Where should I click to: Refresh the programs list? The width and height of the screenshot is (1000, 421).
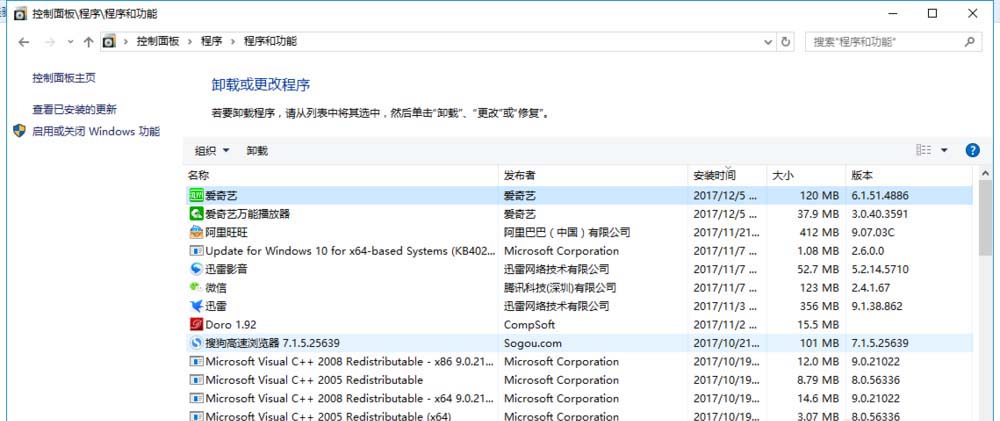(786, 42)
